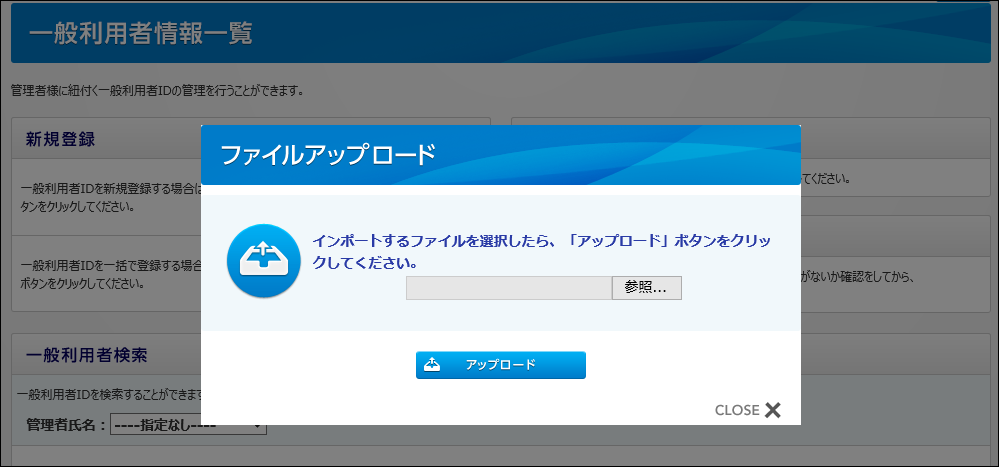
Task: Click the small upload icon inside アップロード button
Action: (x=432, y=365)
